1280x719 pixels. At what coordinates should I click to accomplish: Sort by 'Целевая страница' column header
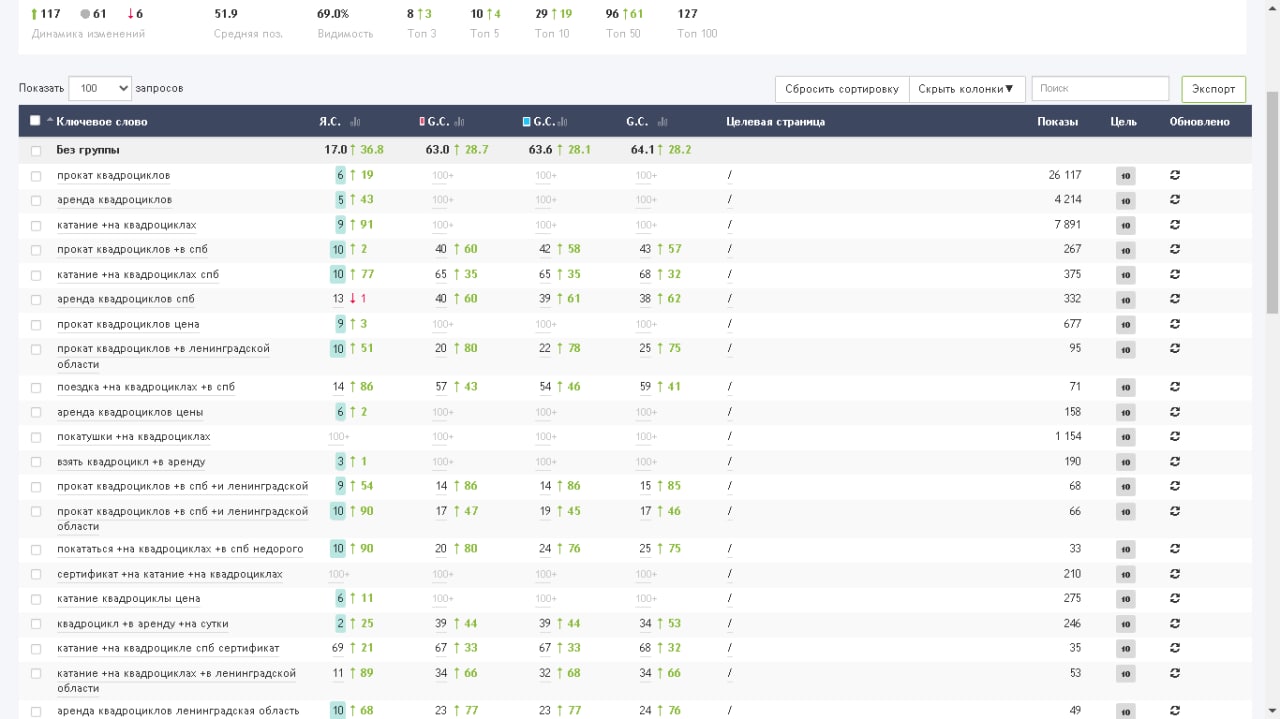click(775, 122)
